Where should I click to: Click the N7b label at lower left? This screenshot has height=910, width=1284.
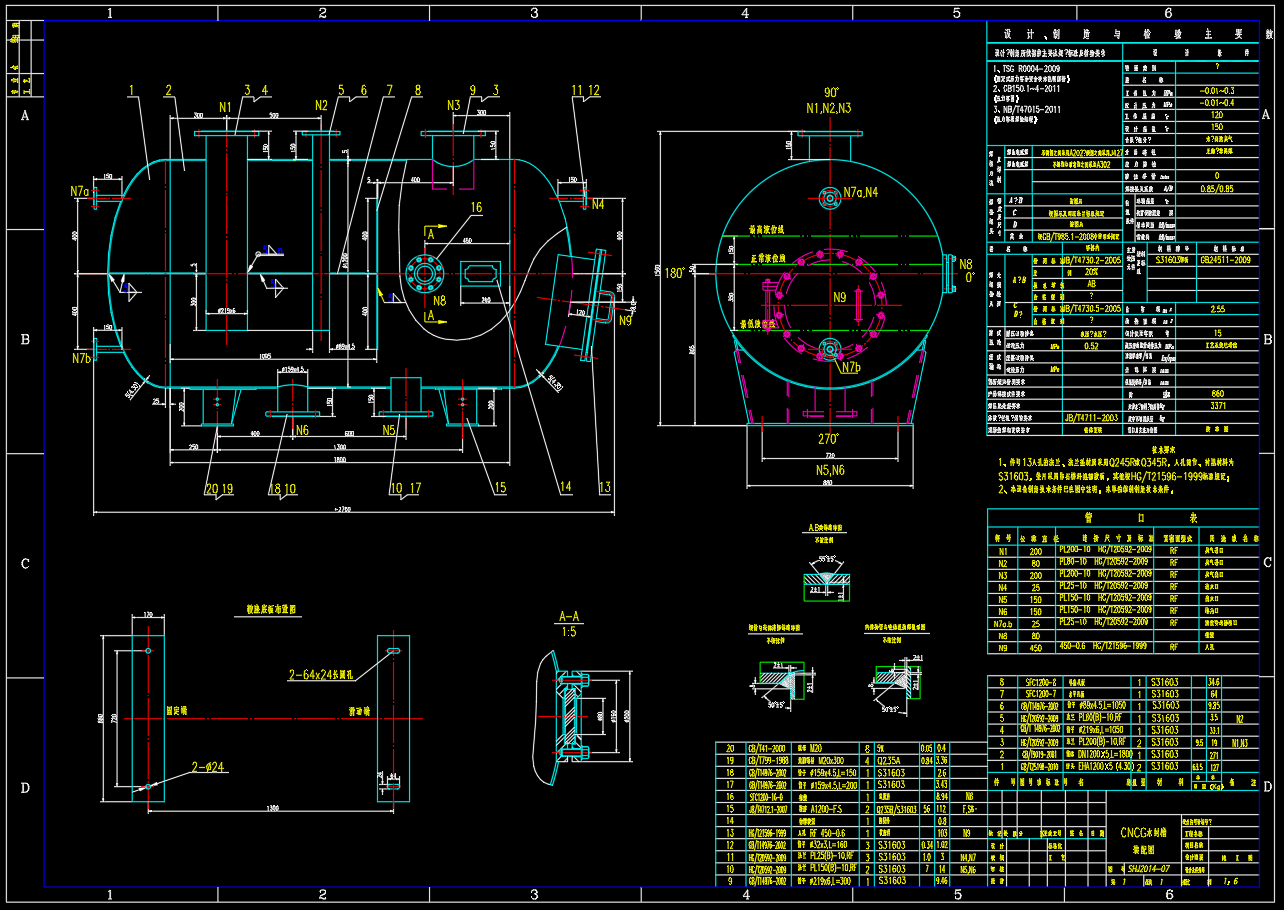point(81,357)
